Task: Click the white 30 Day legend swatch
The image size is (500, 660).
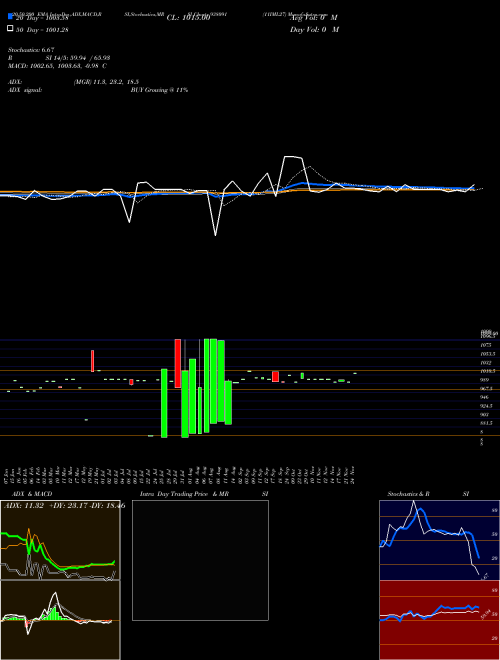Action: point(10,29)
